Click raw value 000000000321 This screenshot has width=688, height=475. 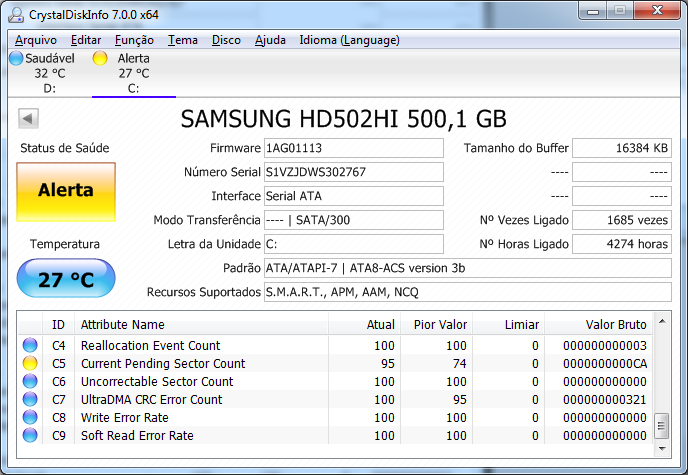tap(605, 400)
